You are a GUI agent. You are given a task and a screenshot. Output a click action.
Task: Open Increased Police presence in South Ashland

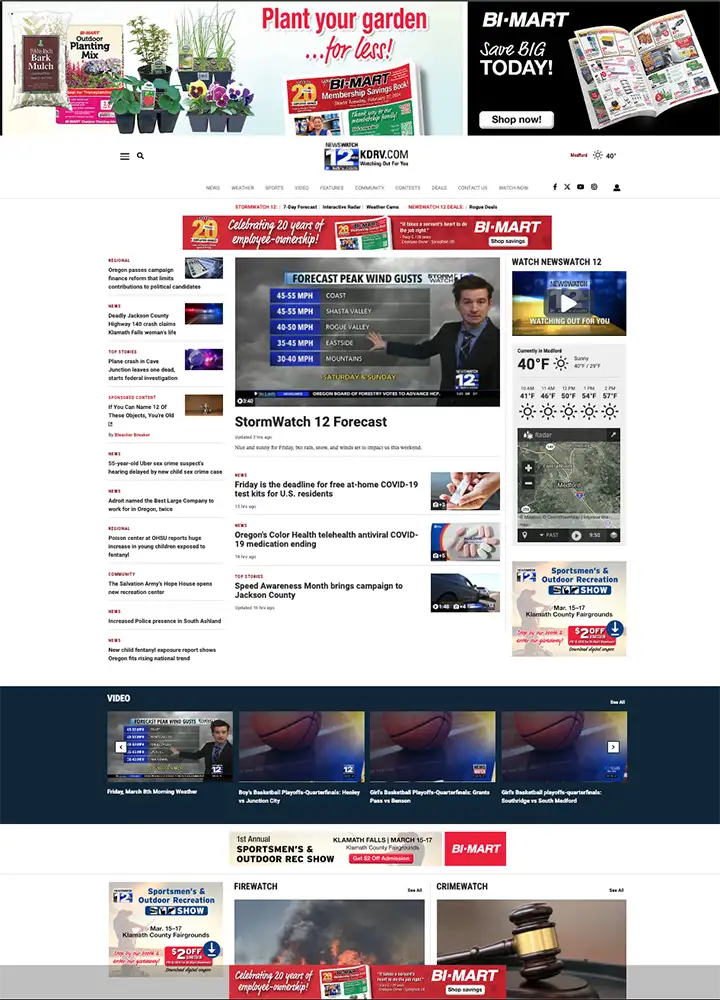[x=165, y=621]
